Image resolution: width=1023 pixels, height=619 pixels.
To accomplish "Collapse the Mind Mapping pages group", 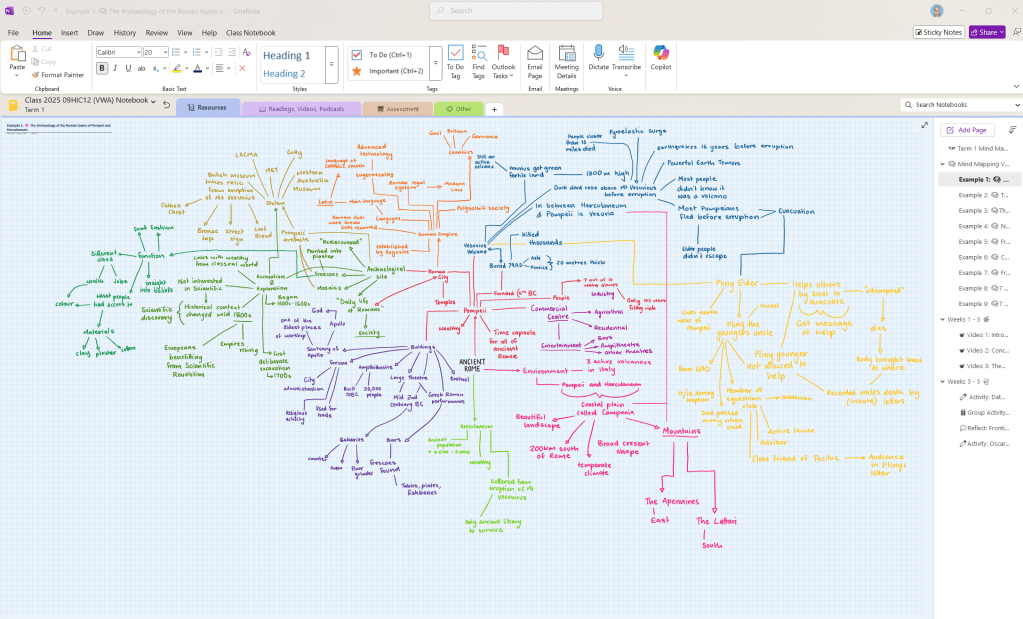I will 942,164.
